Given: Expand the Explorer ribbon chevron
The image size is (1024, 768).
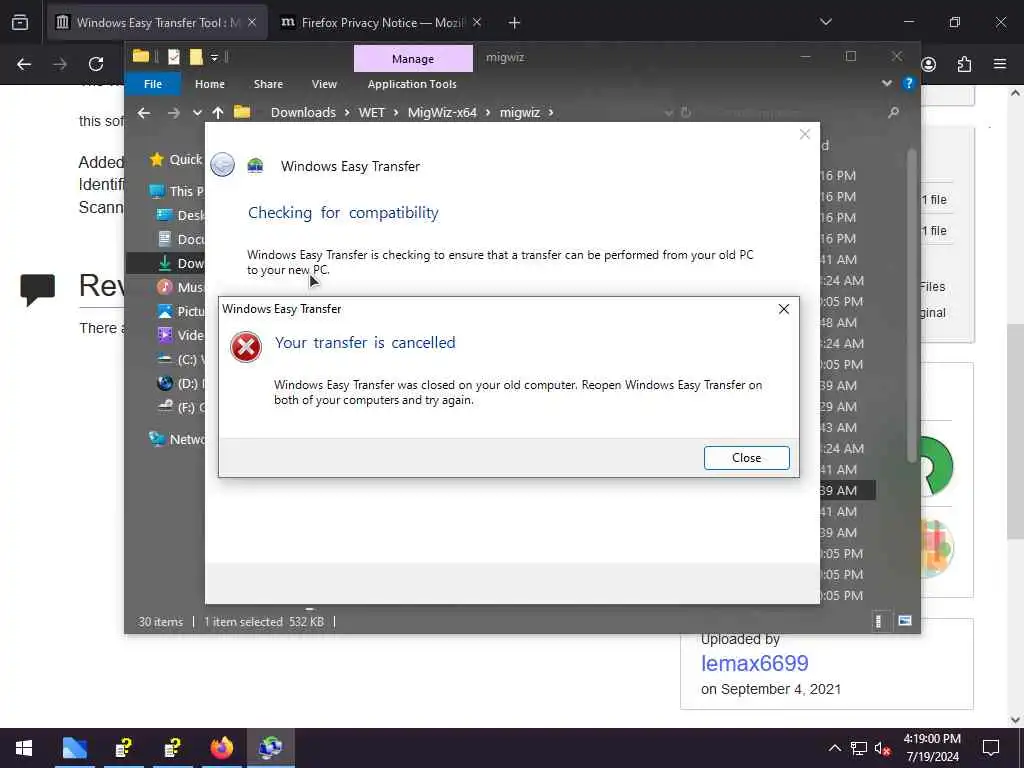Looking at the screenshot, I should point(886,84).
